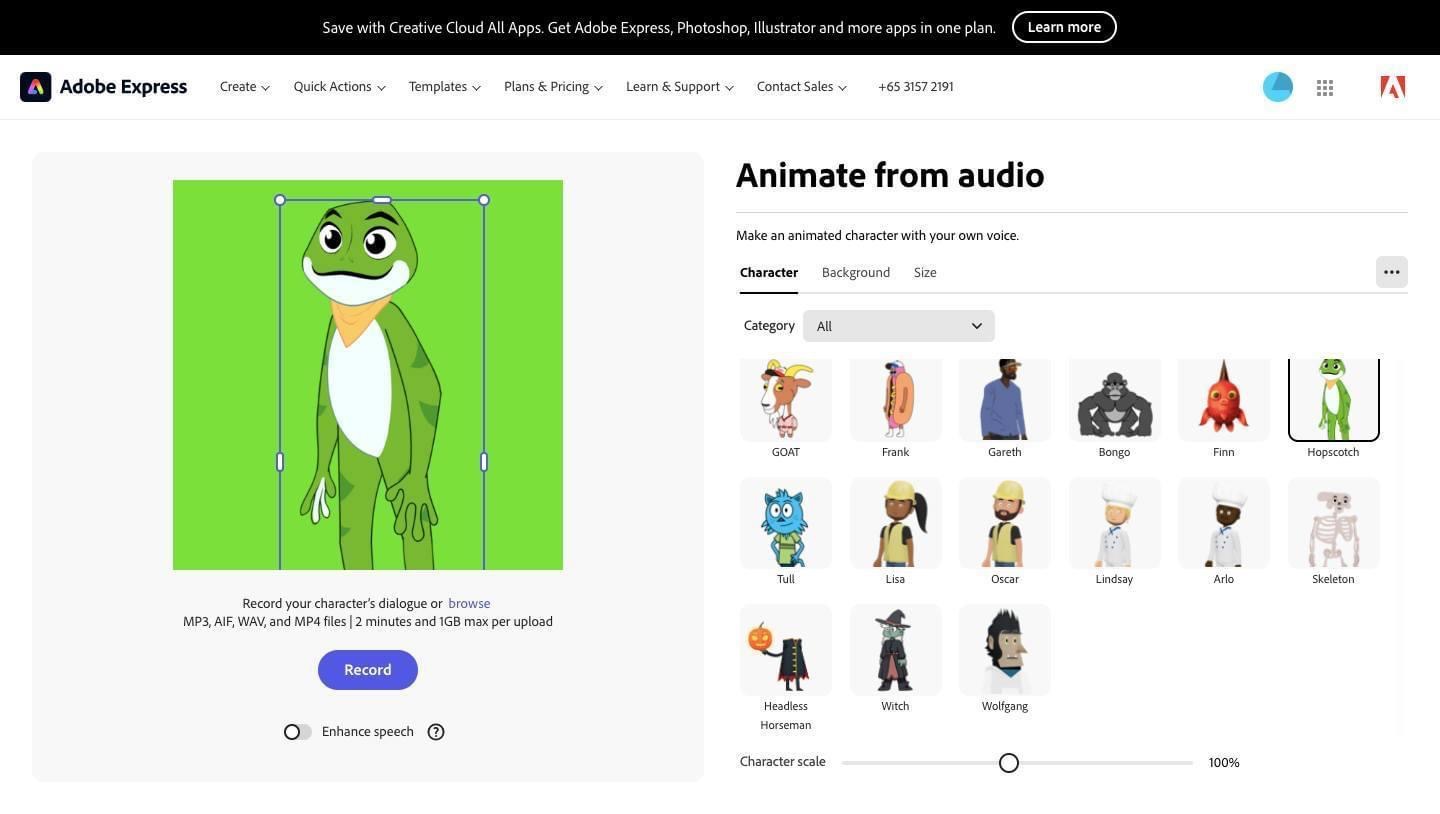This screenshot has height=814, width=1440.
Task: Click the right-middle selection handle on preview
Action: click(x=484, y=462)
